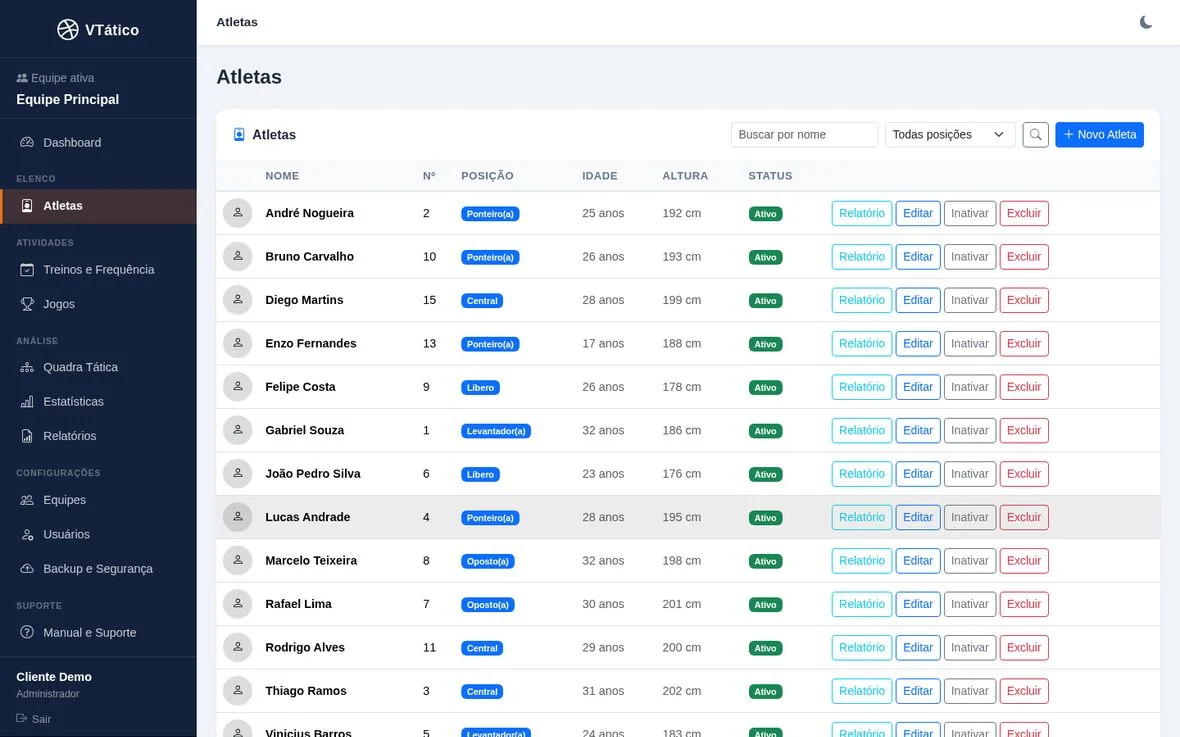Inativar Lucas Andrade

[x=969, y=517]
